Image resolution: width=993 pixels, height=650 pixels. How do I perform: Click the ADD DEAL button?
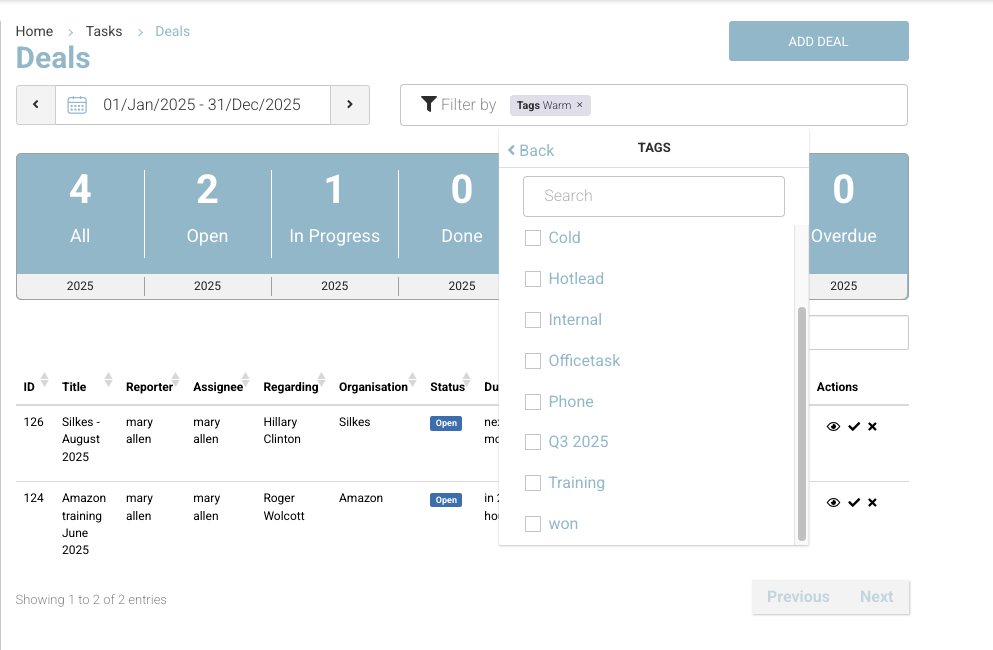coord(818,42)
